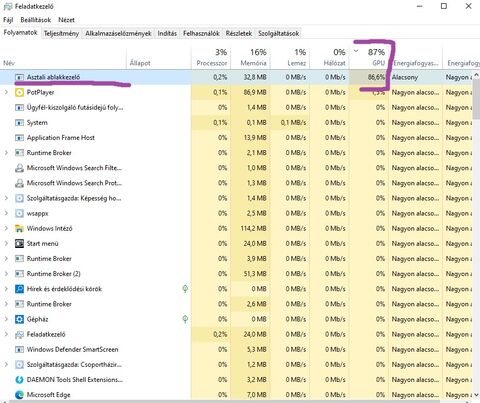
Task: Click the Runtime Broker (2) icon
Action: (19, 274)
